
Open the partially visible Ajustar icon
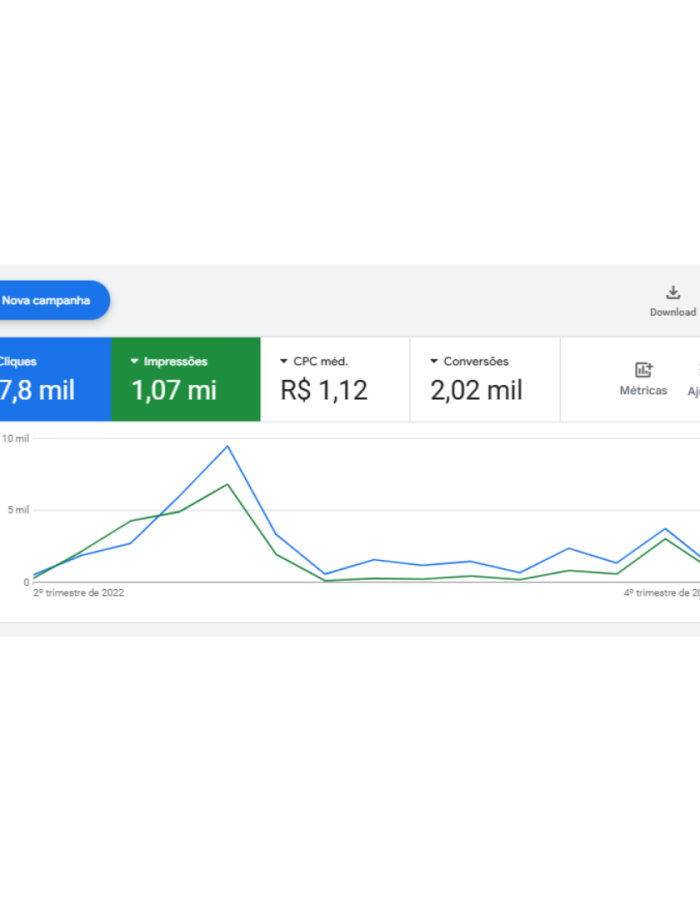tap(694, 371)
